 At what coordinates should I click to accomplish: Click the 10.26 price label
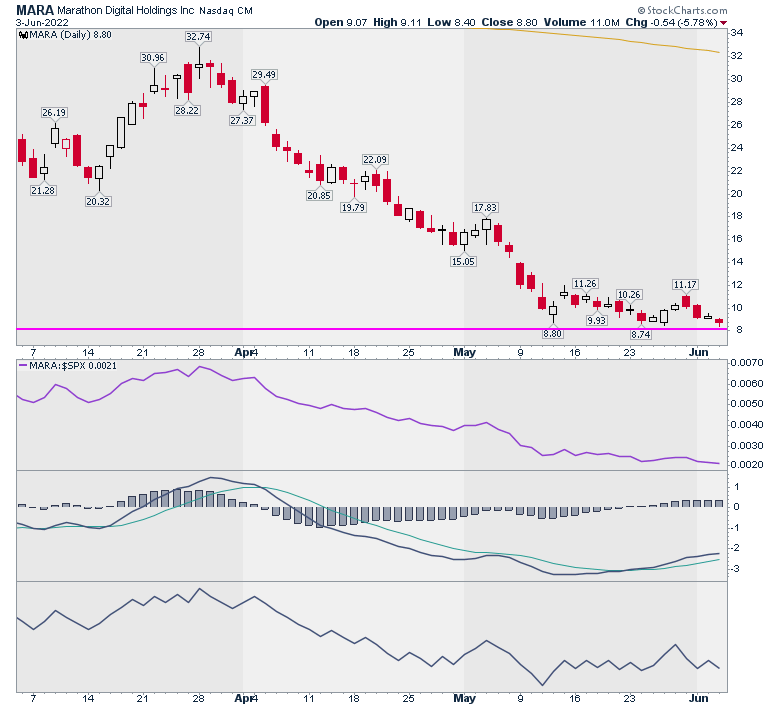pos(629,295)
